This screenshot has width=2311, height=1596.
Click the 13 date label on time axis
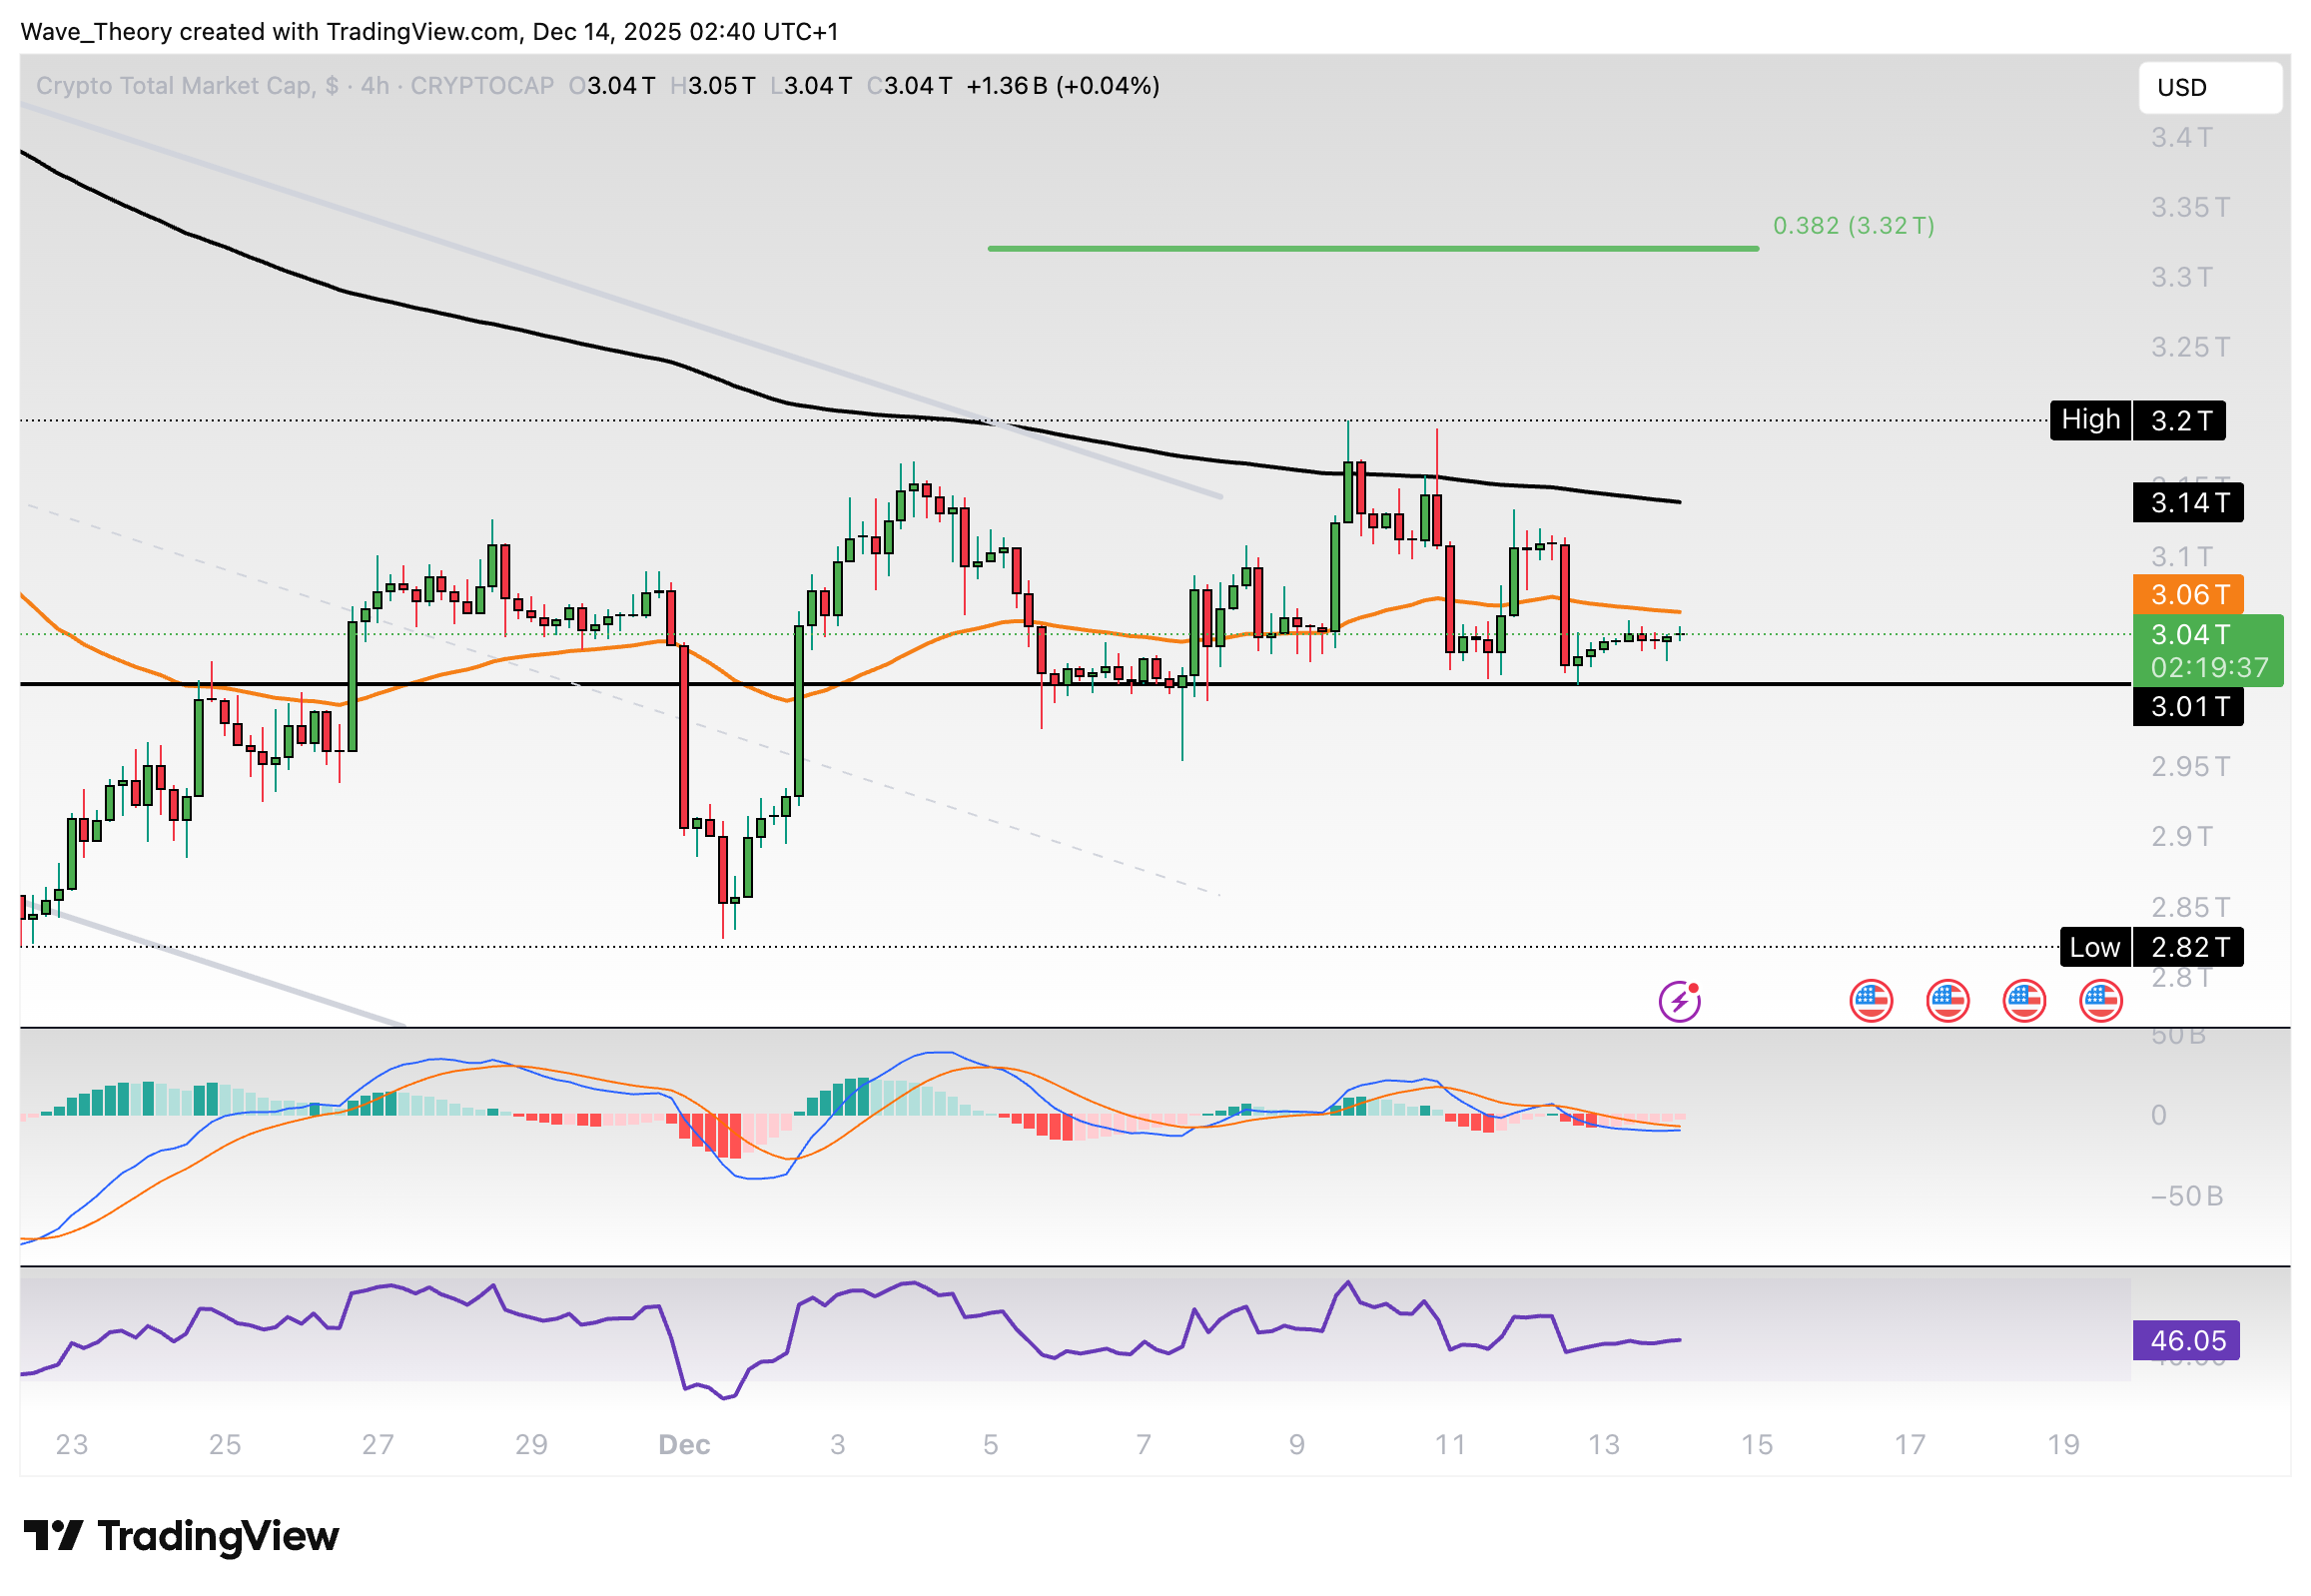(1603, 1445)
